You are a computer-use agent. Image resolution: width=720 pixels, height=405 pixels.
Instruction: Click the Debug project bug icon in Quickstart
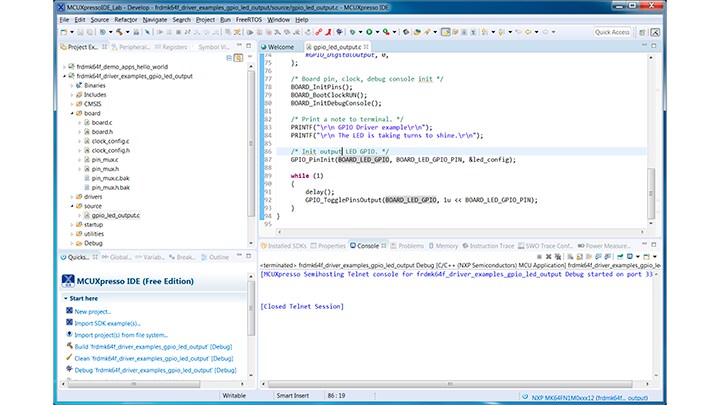68,370
